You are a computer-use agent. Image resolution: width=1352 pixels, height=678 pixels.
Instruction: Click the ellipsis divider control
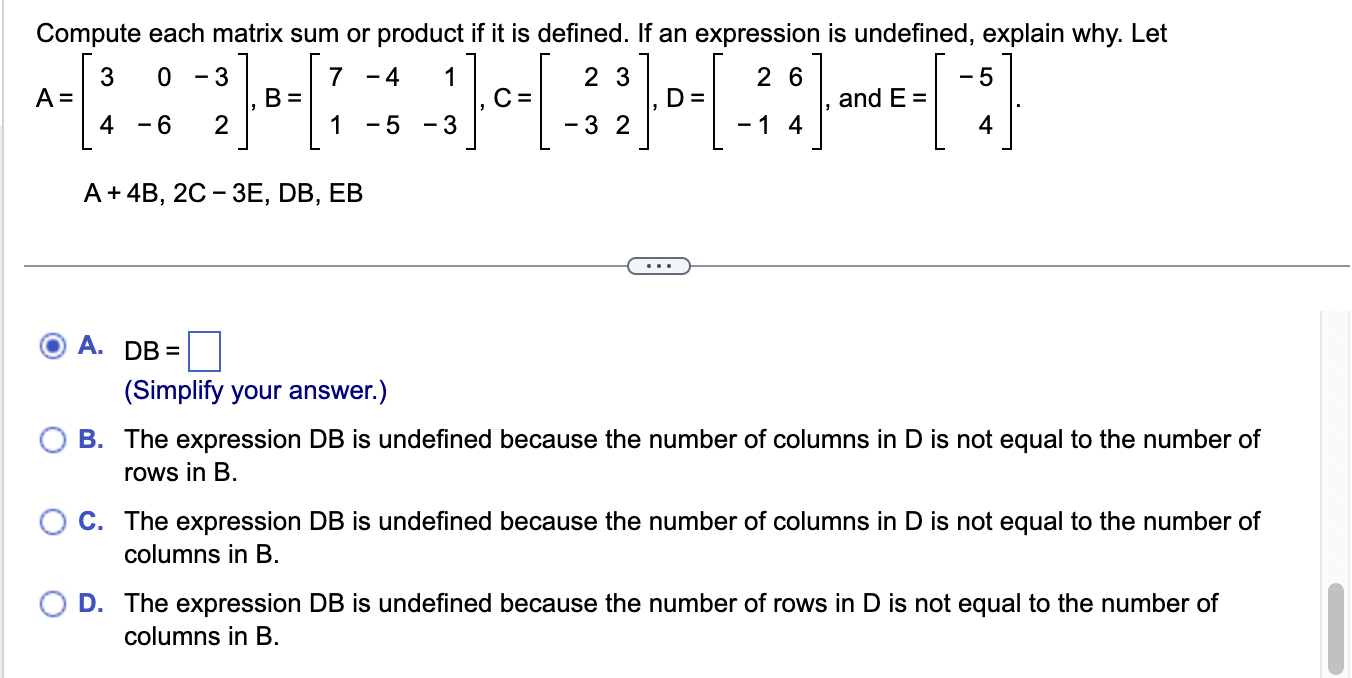click(659, 265)
